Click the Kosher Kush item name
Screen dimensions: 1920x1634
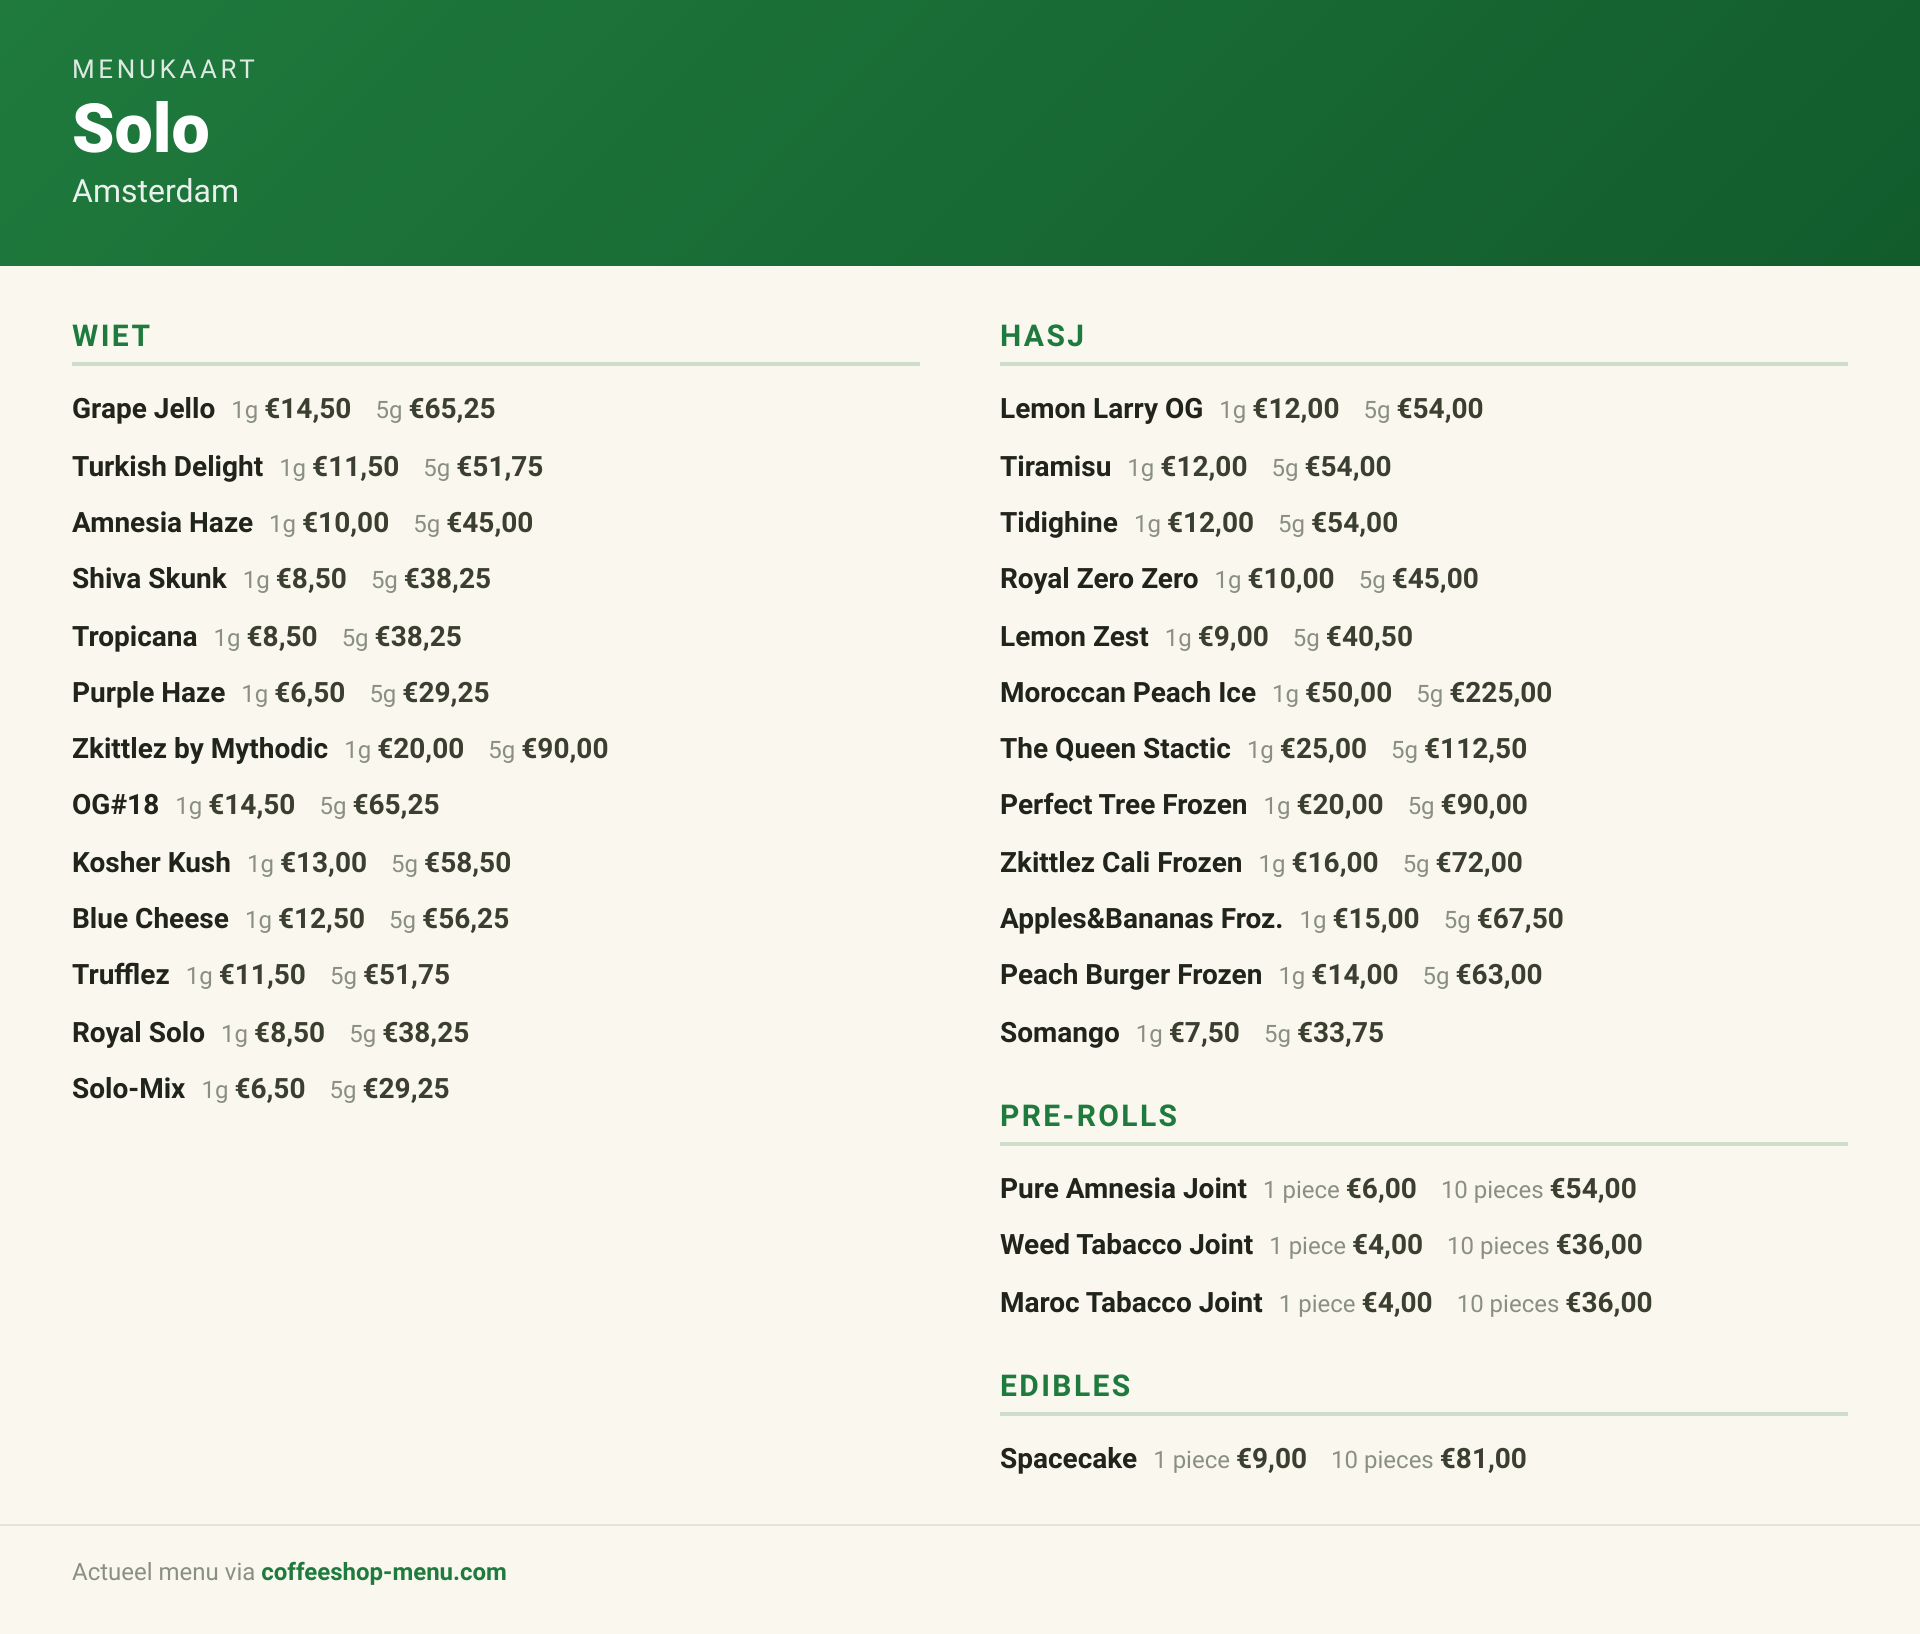click(x=151, y=863)
